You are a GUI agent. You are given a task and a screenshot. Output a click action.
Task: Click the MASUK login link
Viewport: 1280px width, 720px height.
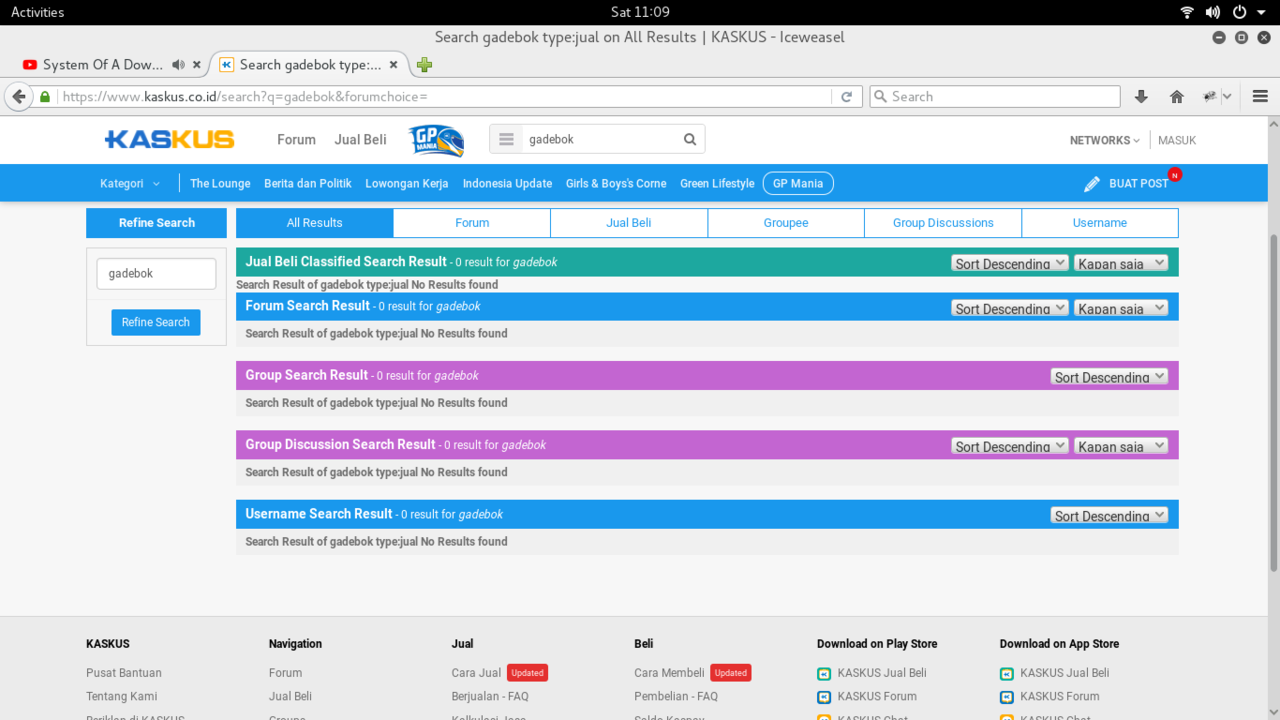[1177, 140]
